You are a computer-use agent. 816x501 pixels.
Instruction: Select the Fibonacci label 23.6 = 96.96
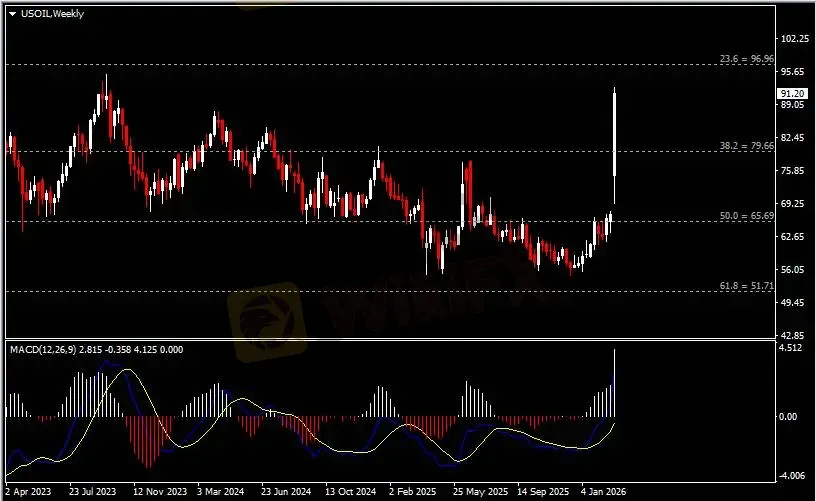coord(746,59)
